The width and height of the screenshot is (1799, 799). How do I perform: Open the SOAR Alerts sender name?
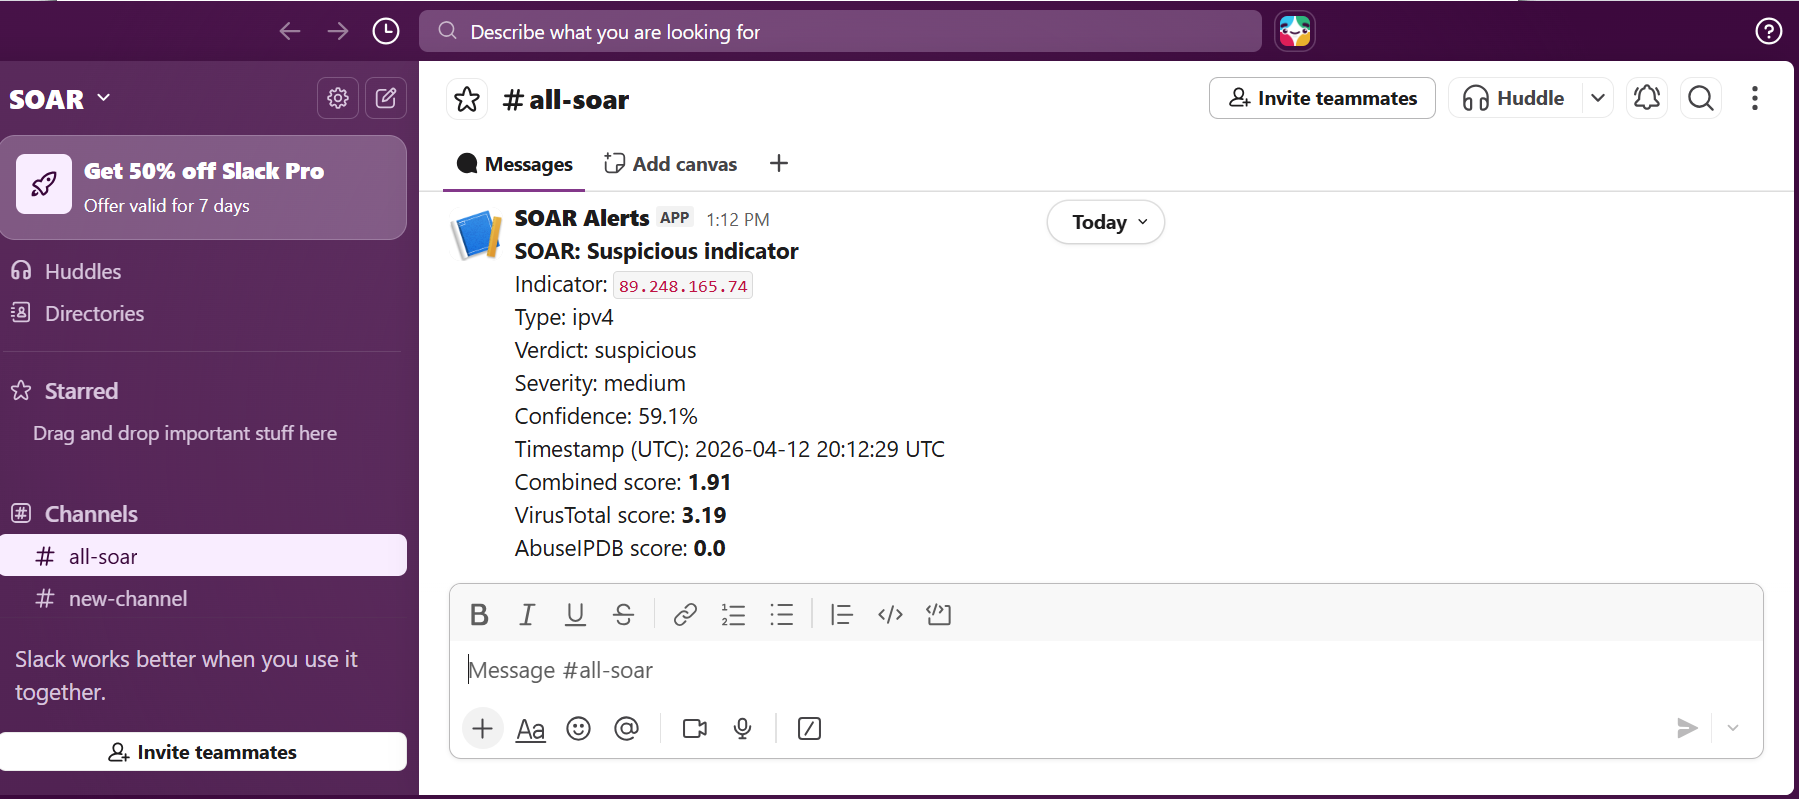tap(582, 218)
